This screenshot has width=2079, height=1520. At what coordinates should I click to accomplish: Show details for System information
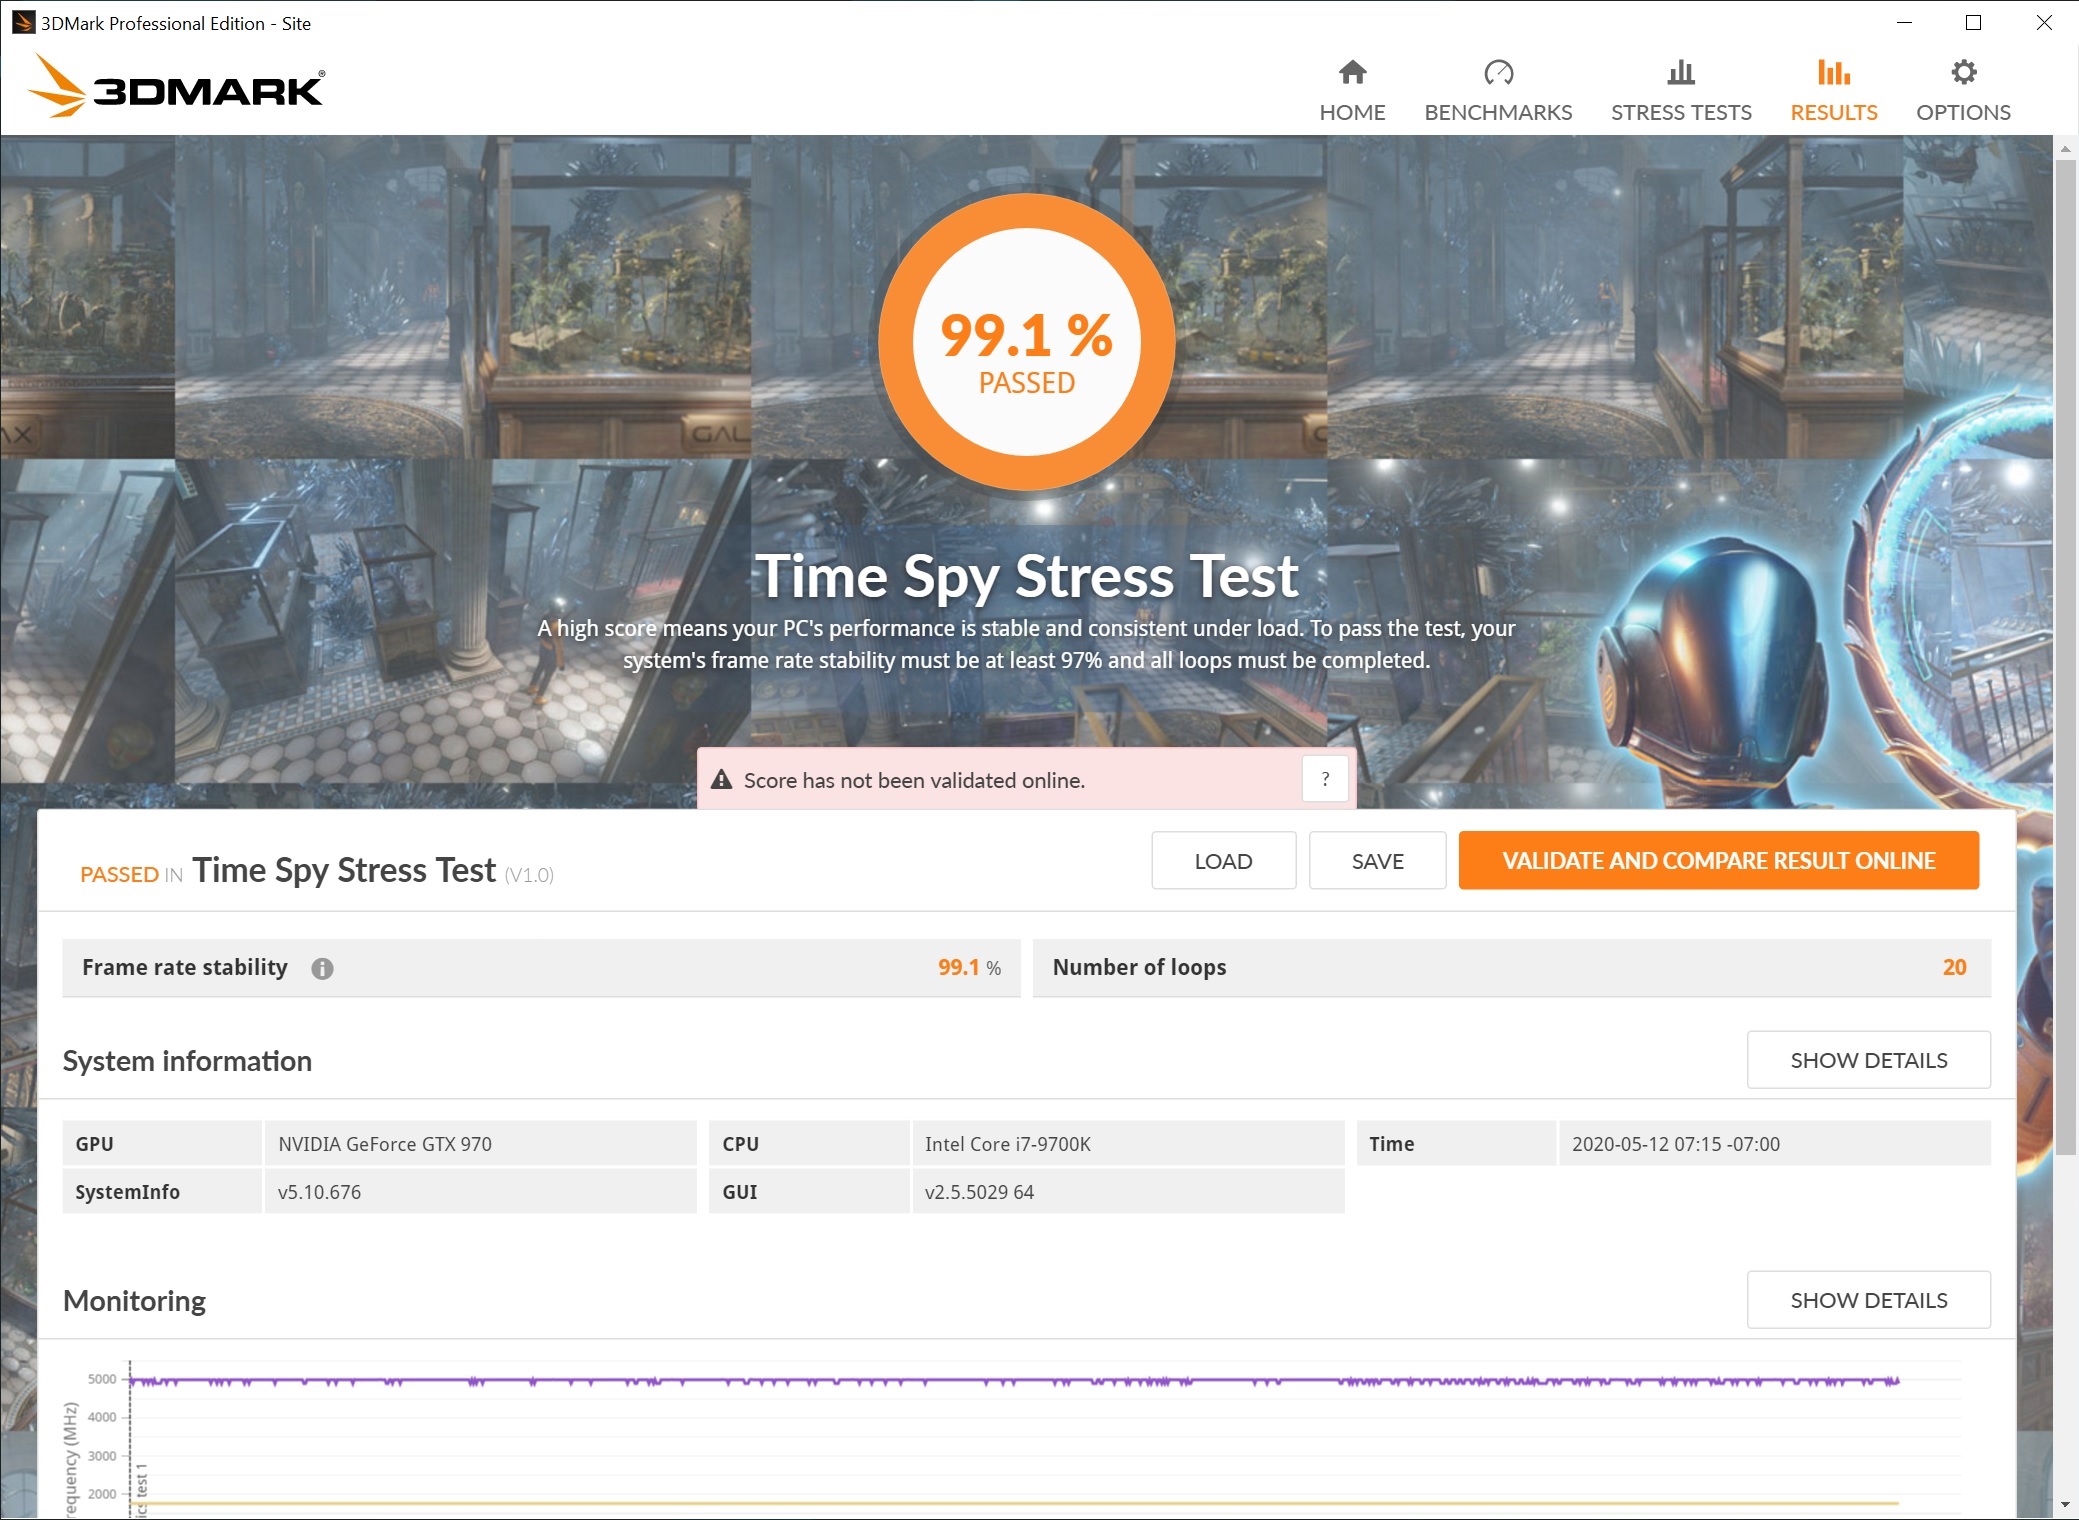tap(1868, 1060)
